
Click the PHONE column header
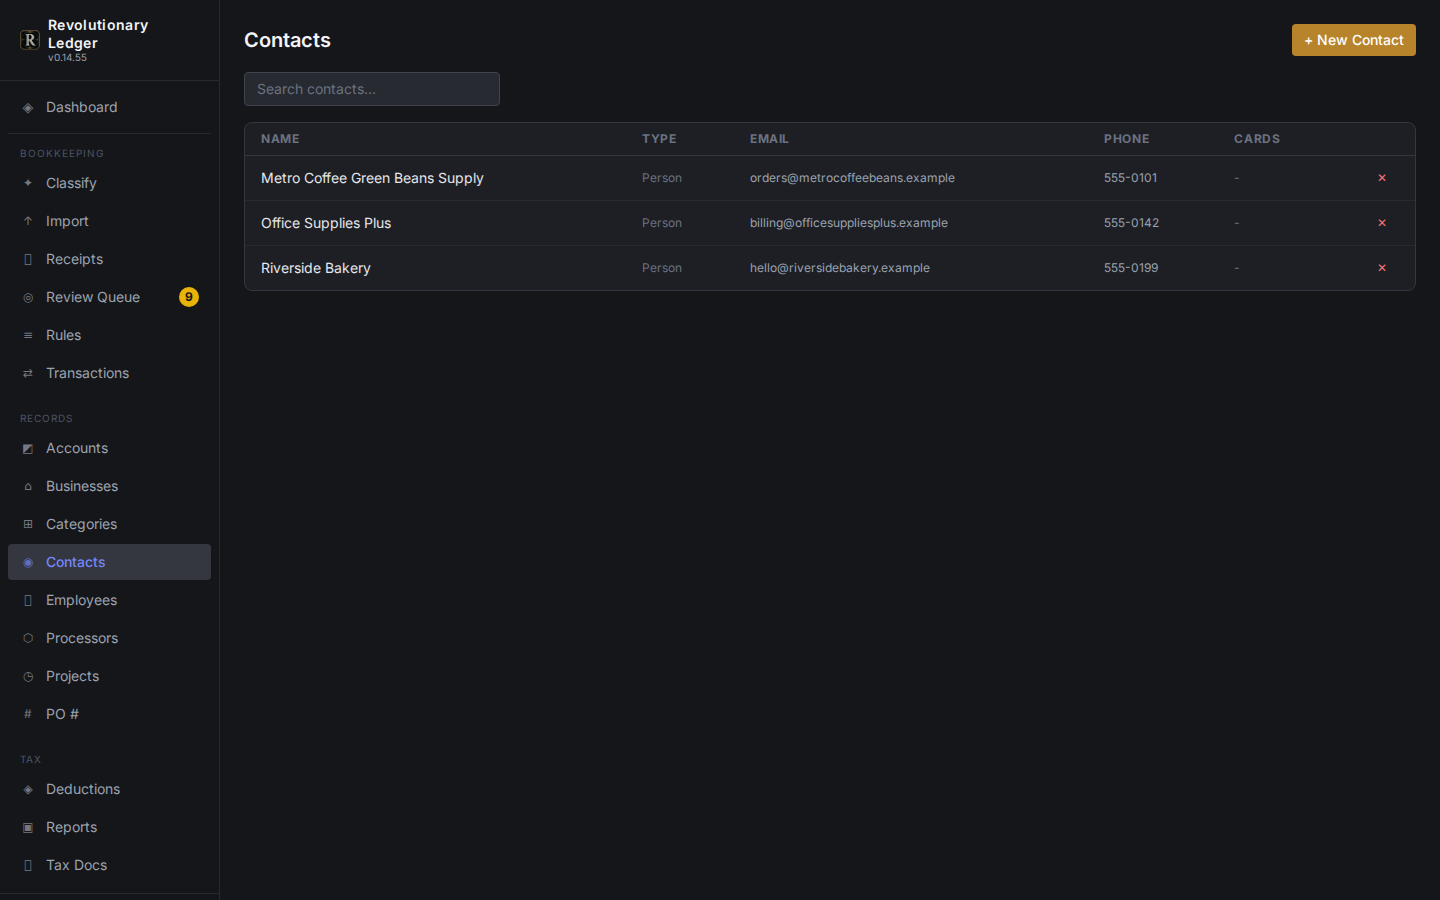tap(1127, 139)
